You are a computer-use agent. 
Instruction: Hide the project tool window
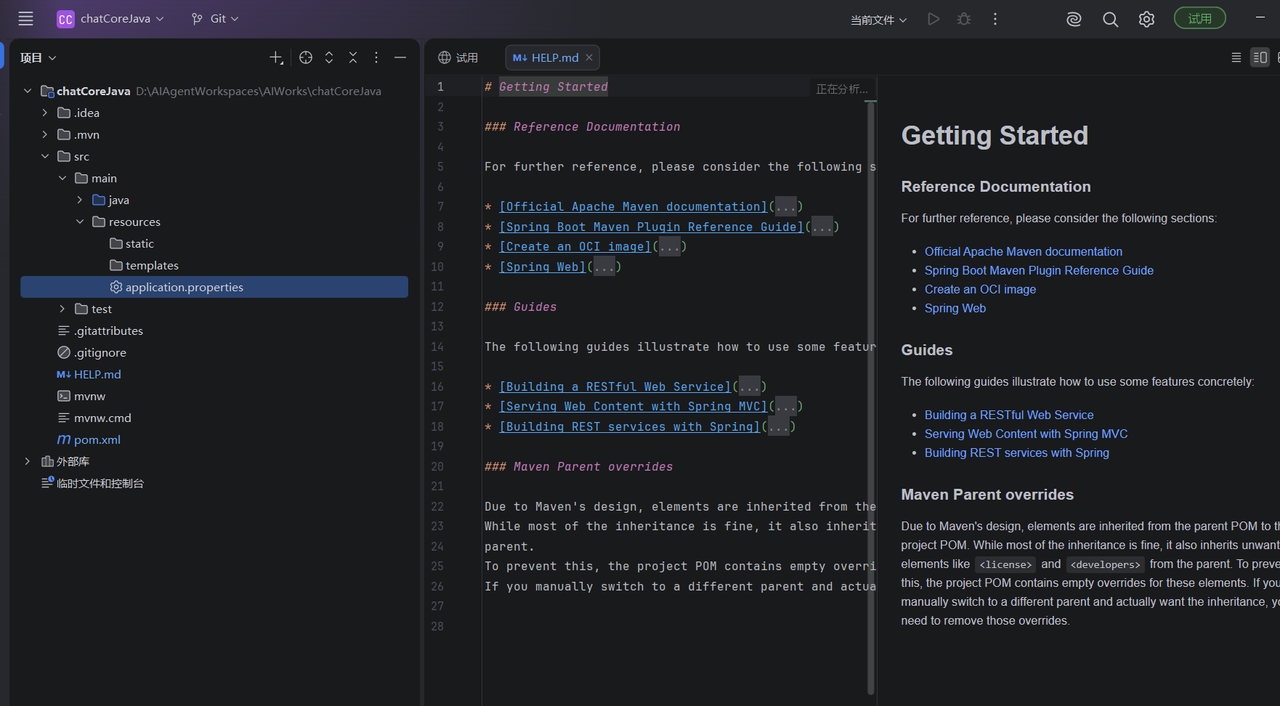[400, 58]
